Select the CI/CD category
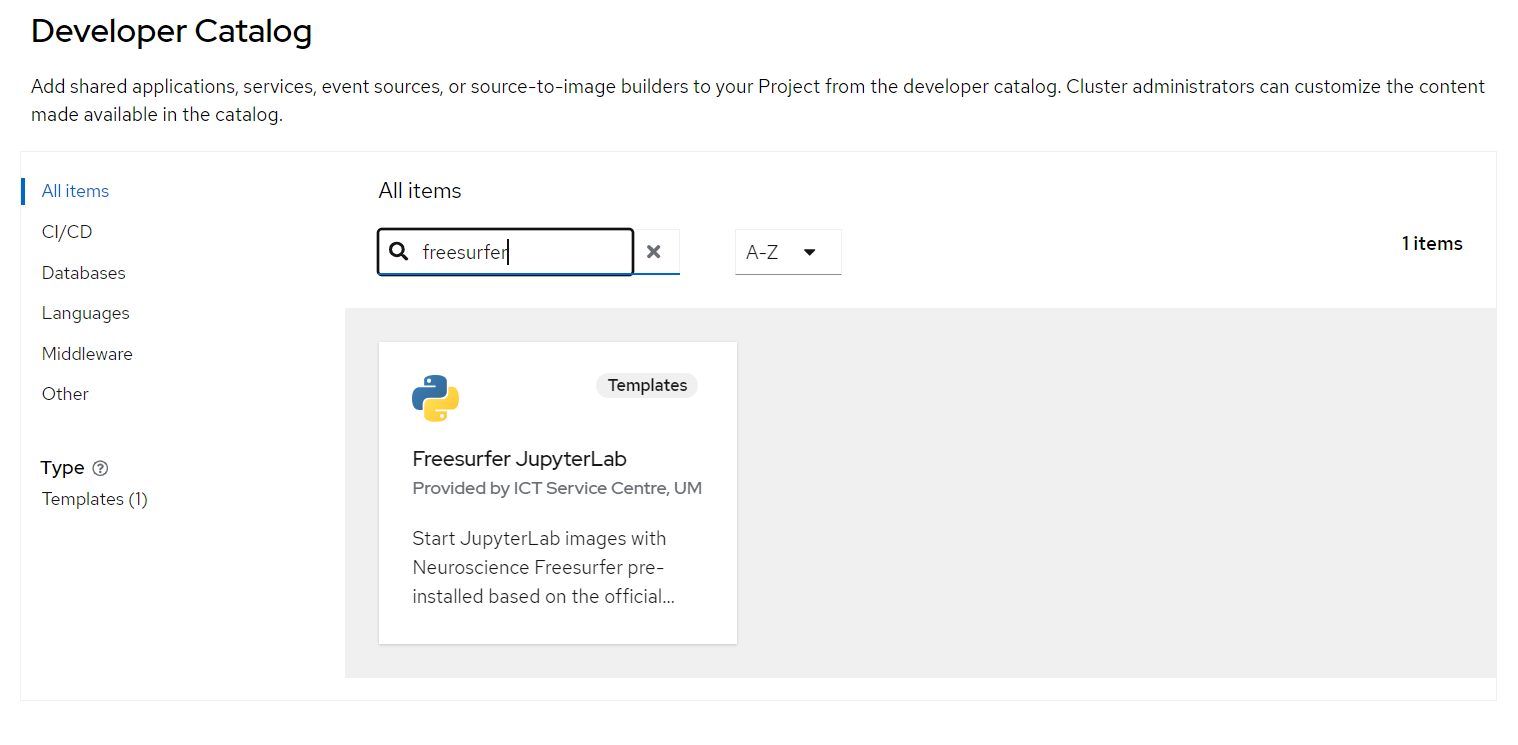Image resolution: width=1518 pixels, height=745 pixels. [x=67, y=232]
